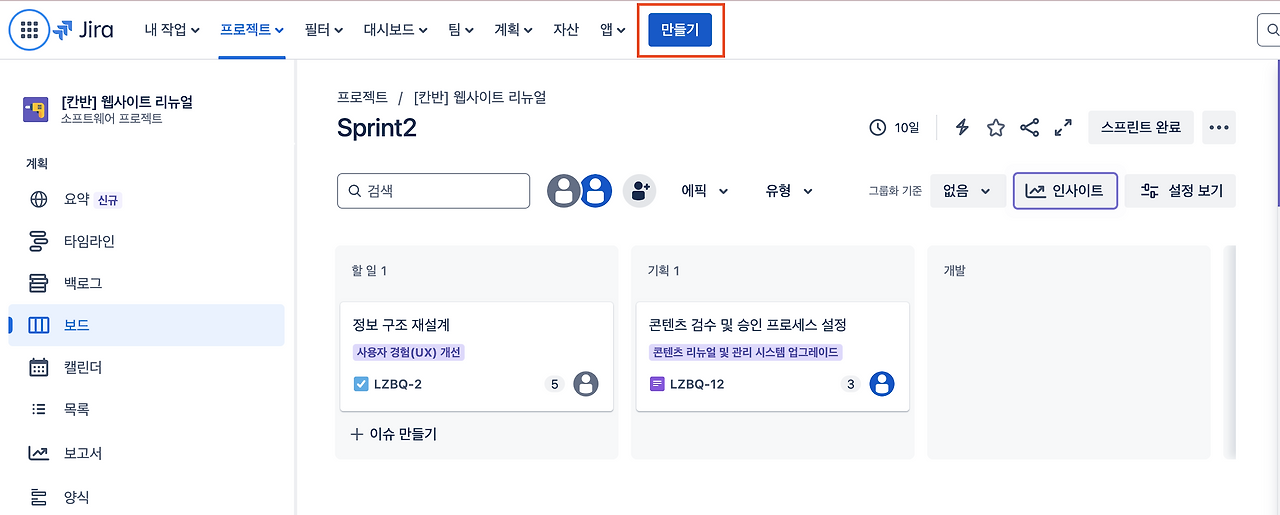Click the clock icon showing 10일

pyautogui.click(x=878, y=127)
